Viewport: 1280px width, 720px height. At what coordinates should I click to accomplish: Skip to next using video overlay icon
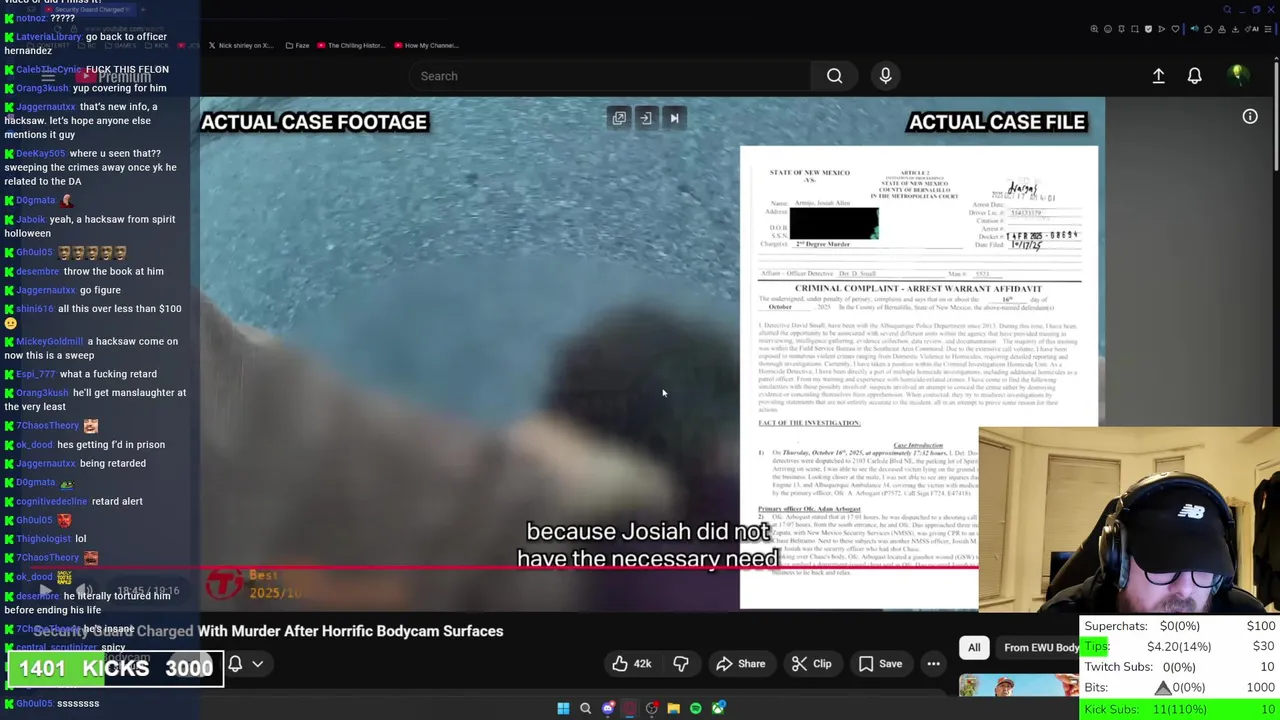tap(674, 118)
